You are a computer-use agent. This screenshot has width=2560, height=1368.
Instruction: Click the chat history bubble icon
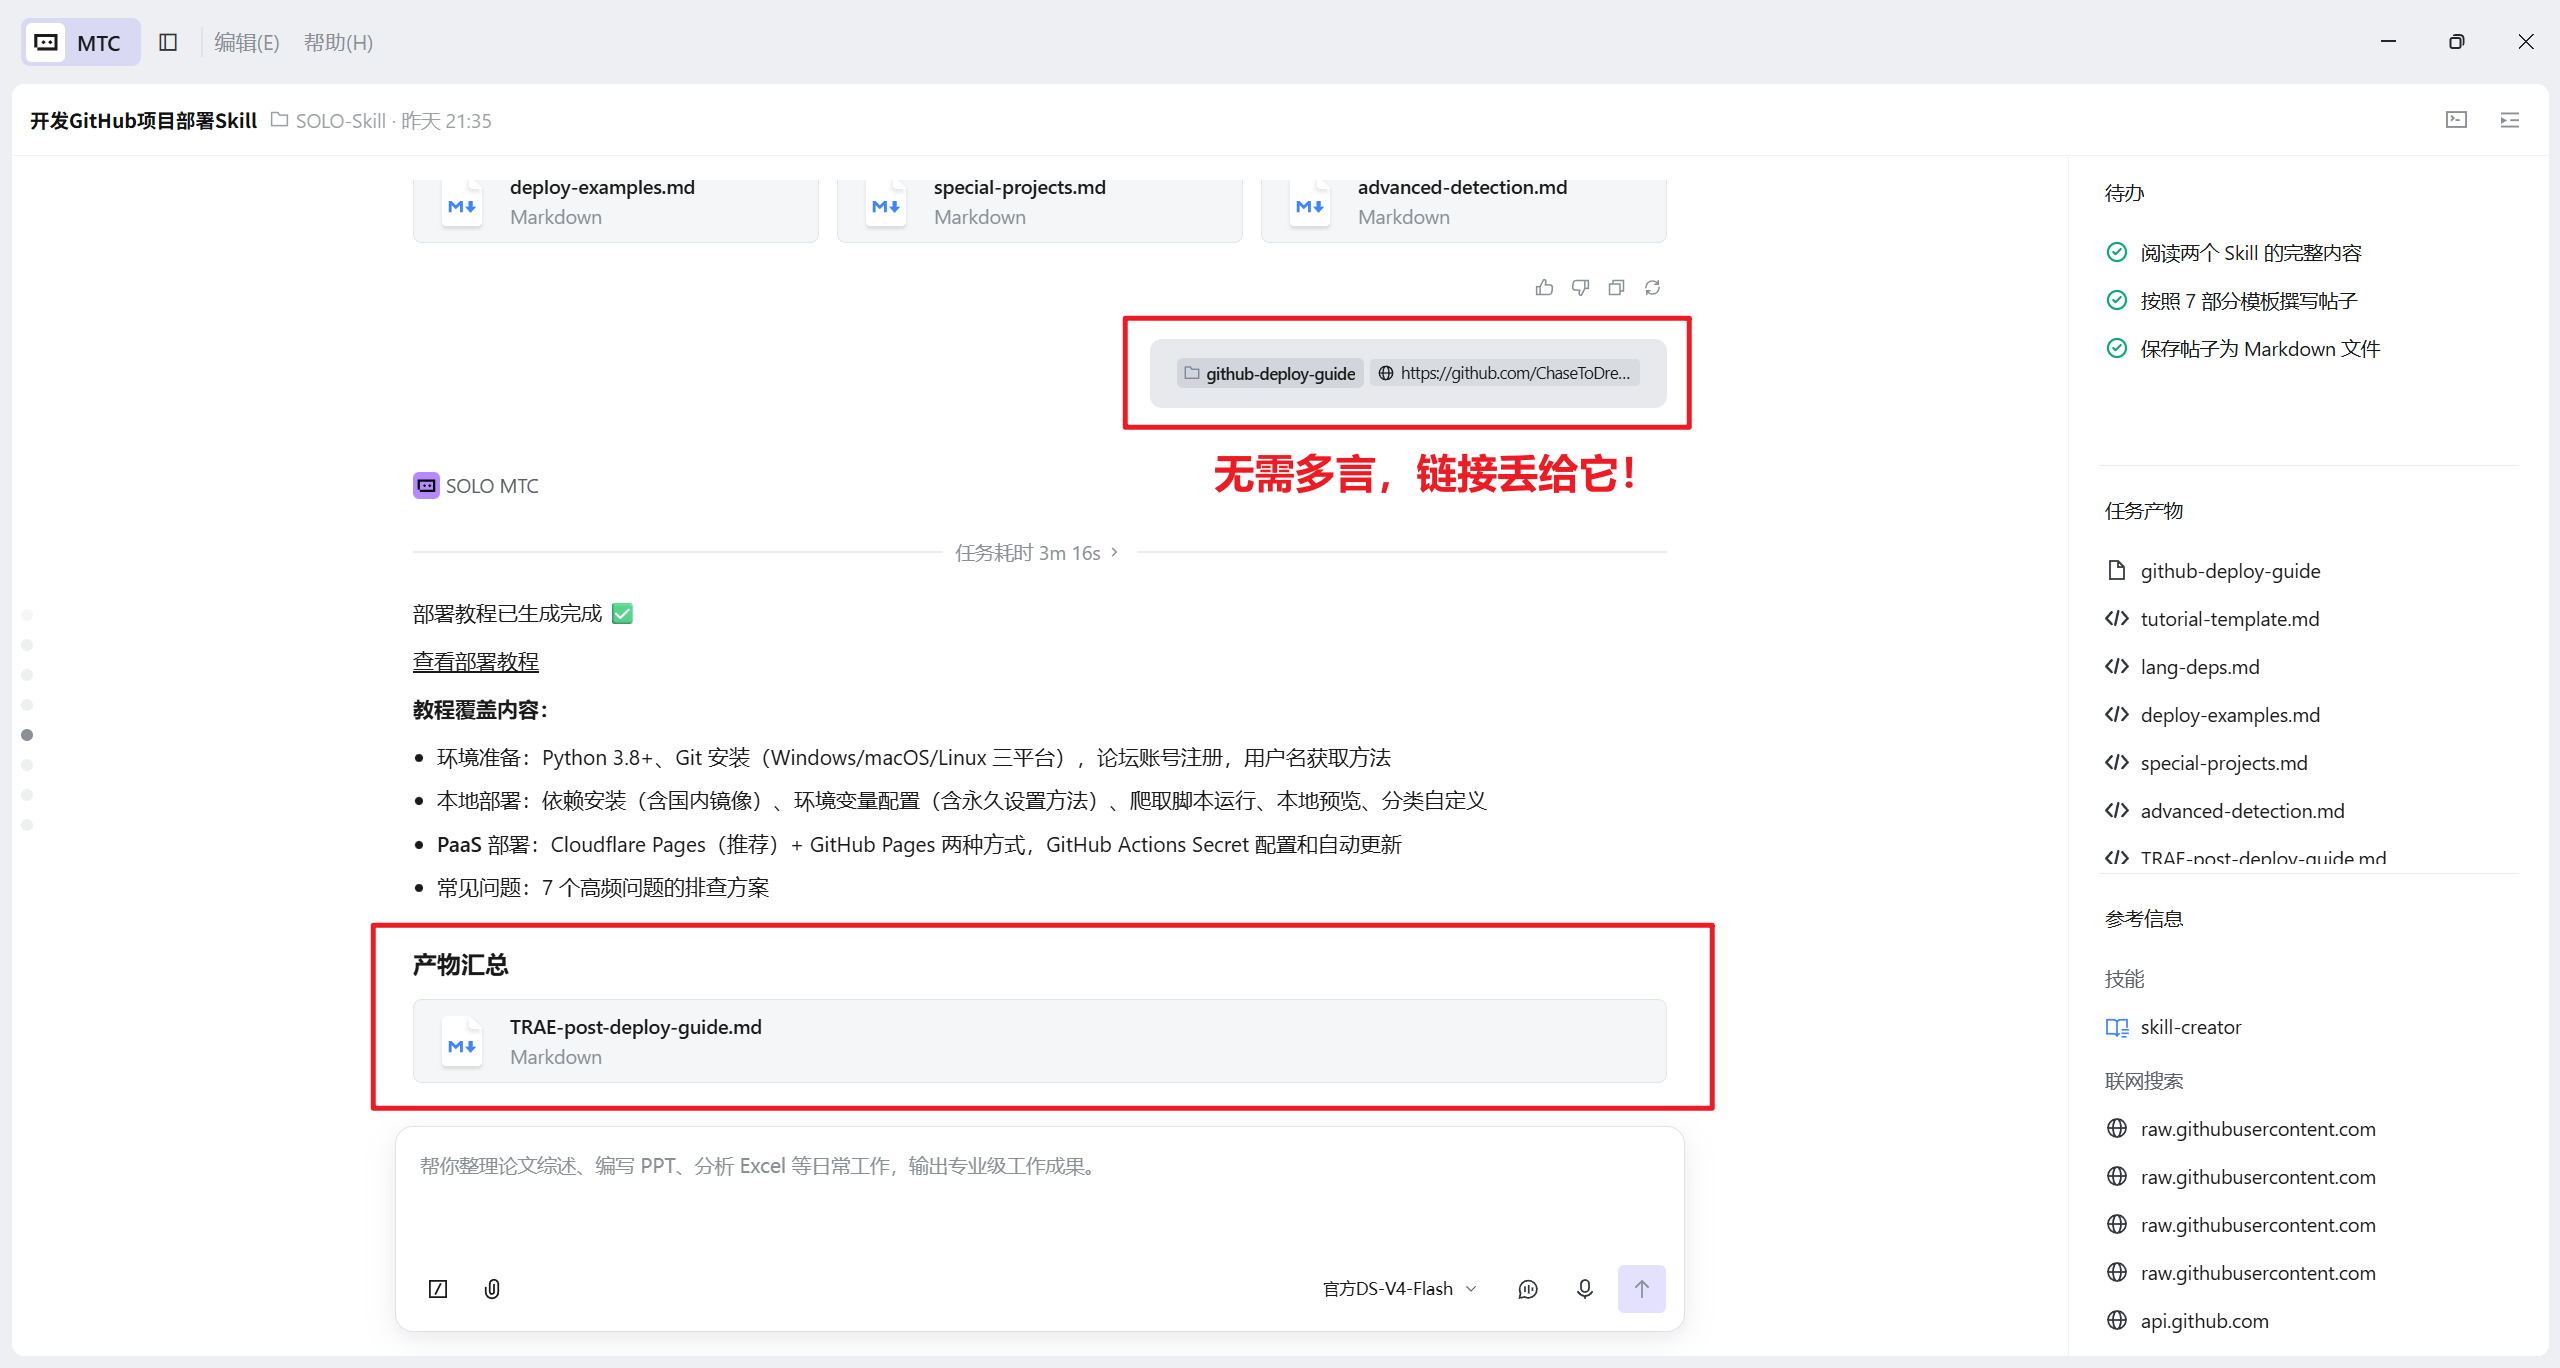coord(1528,1288)
